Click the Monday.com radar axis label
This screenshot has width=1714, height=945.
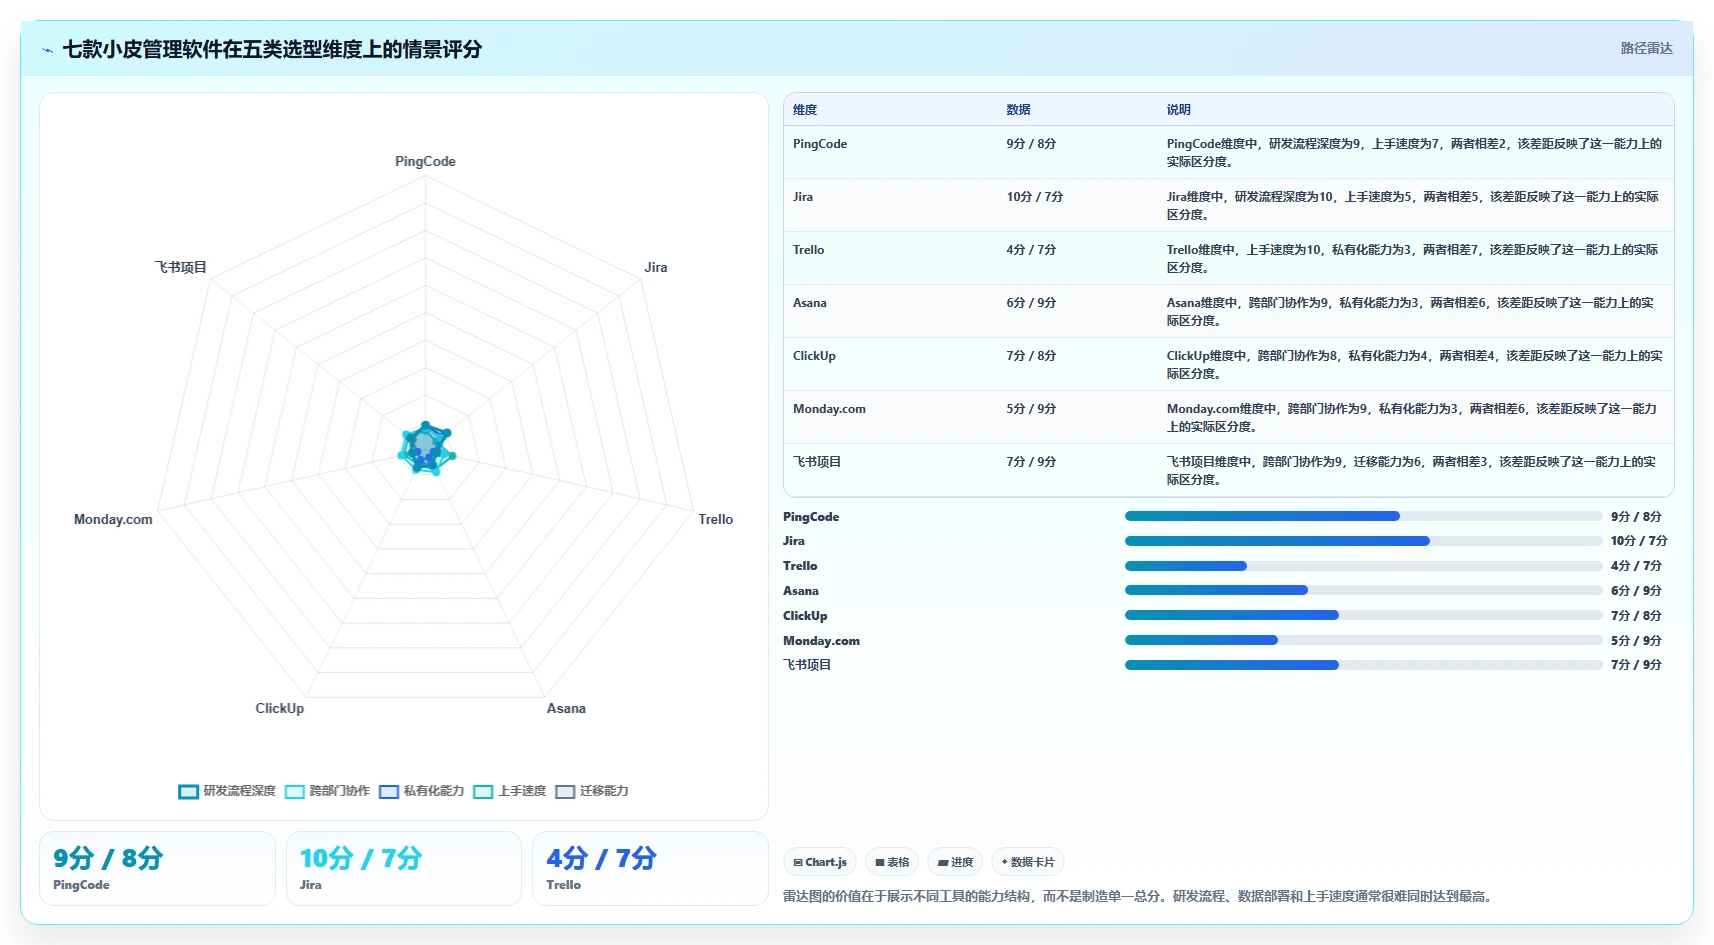[x=113, y=519]
